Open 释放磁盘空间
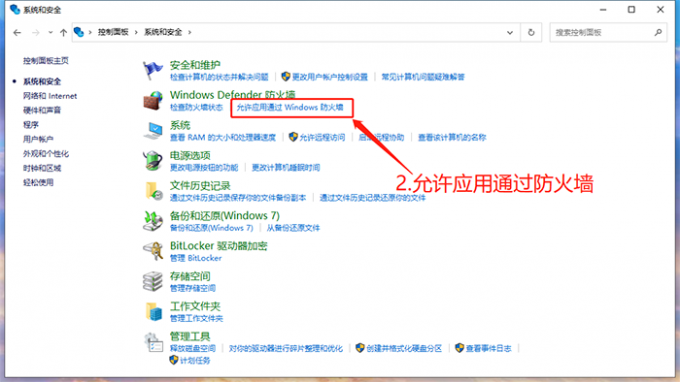The width and height of the screenshot is (680, 382). 193,349
